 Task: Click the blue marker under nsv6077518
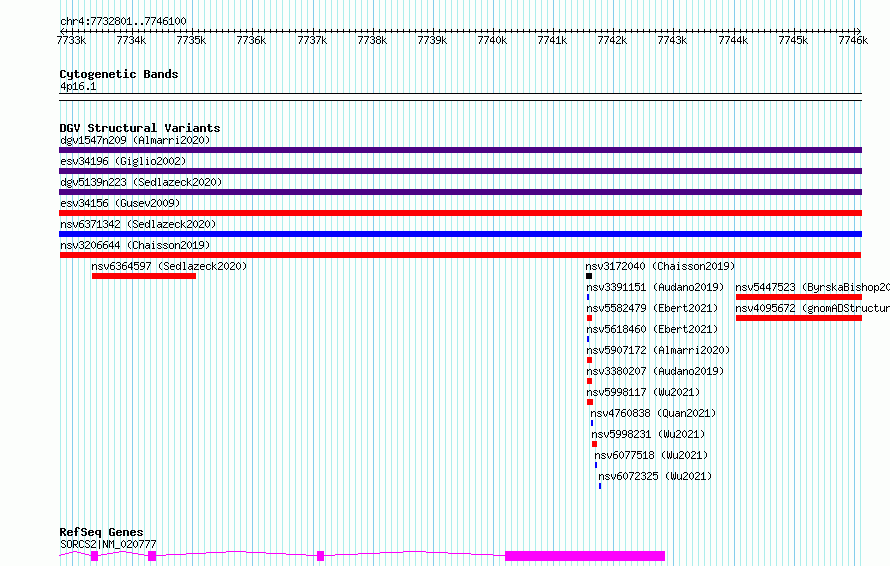(x=596, y=465)
